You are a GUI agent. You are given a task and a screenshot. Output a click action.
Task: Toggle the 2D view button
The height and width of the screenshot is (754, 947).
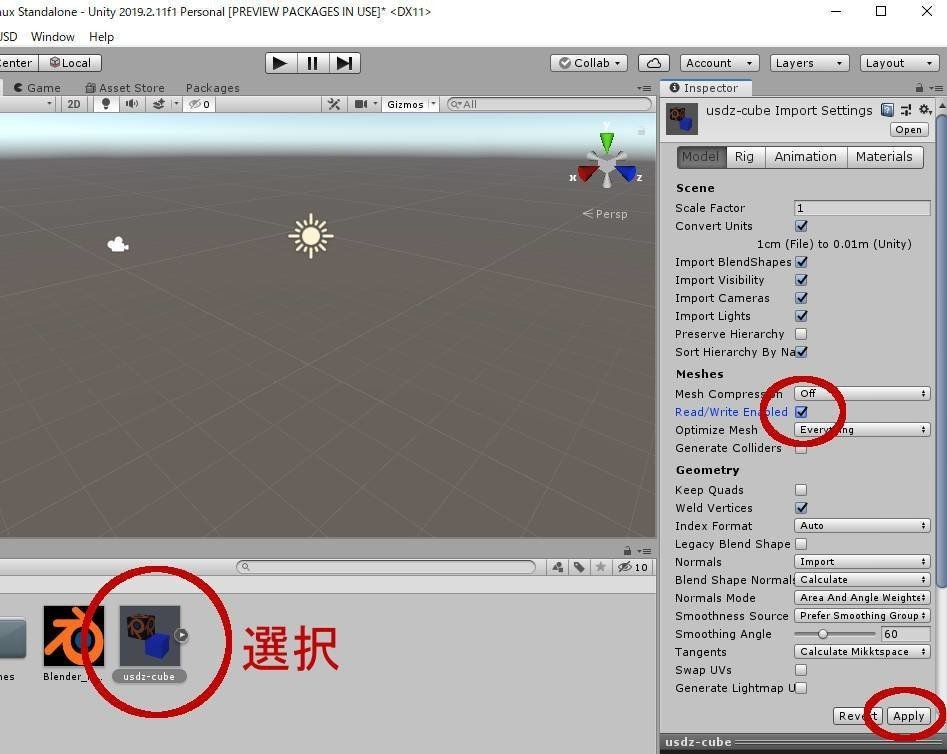point(74,104)
